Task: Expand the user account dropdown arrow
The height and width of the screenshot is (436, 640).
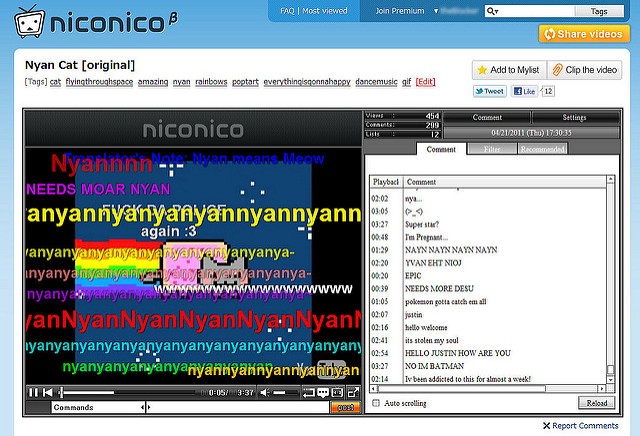Action: click(x=436, y=11)
